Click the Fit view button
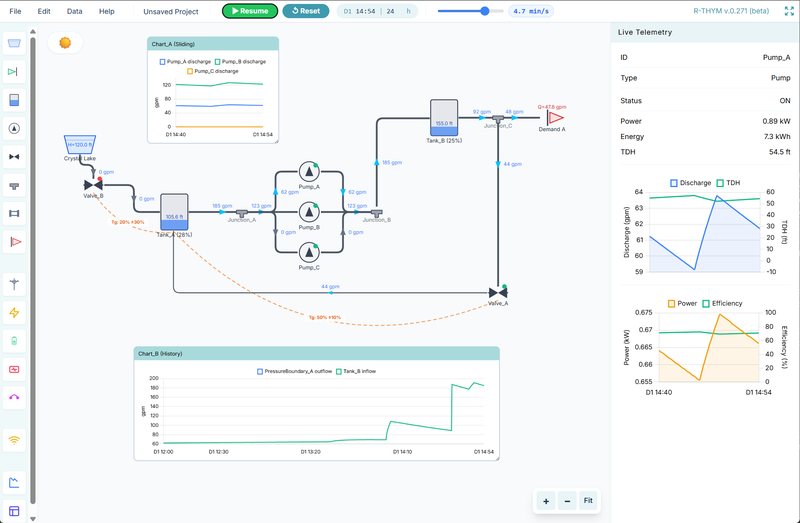 point(588,501)
